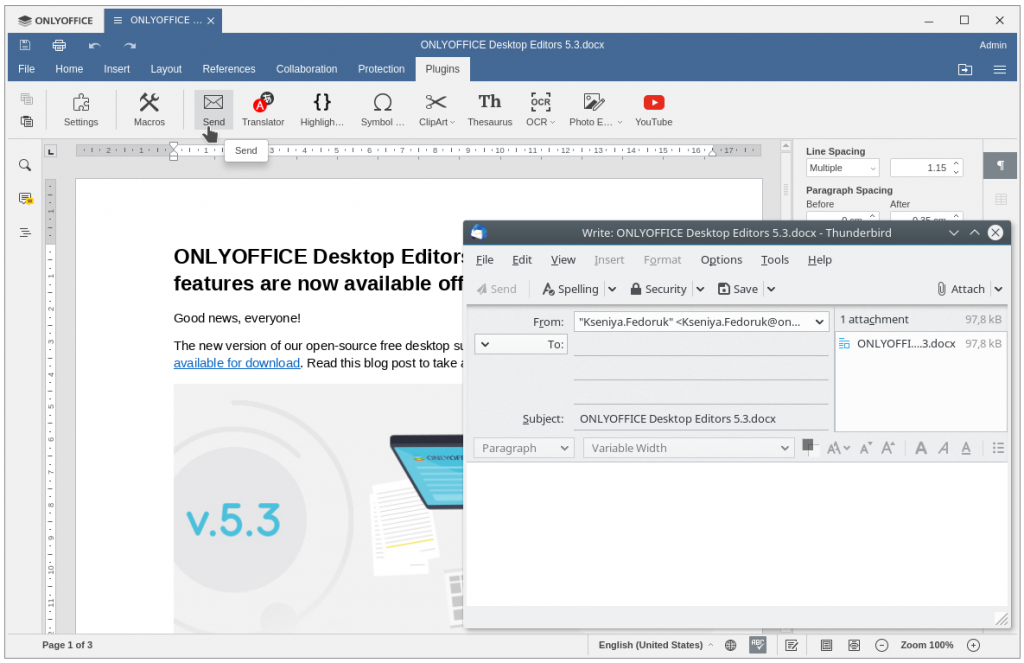The image size is (1024, 663).
Task: Click the Subject field in Thunderbird
Action: [701, 419]
